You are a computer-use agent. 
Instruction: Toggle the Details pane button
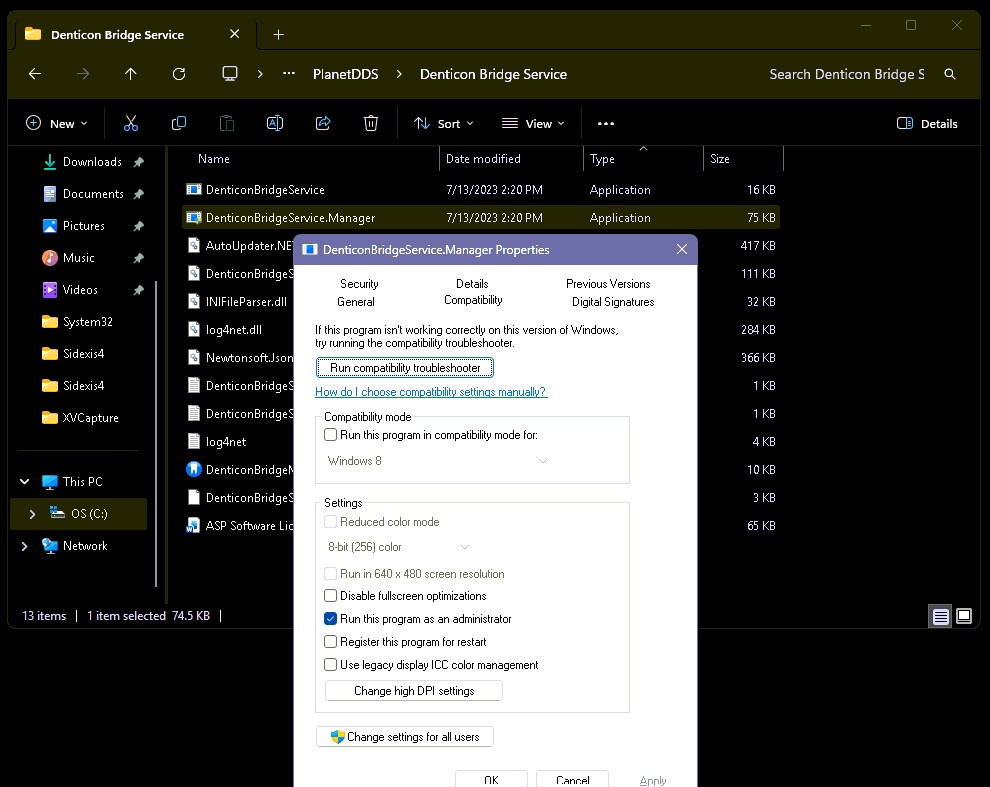(x=927, y=124)
